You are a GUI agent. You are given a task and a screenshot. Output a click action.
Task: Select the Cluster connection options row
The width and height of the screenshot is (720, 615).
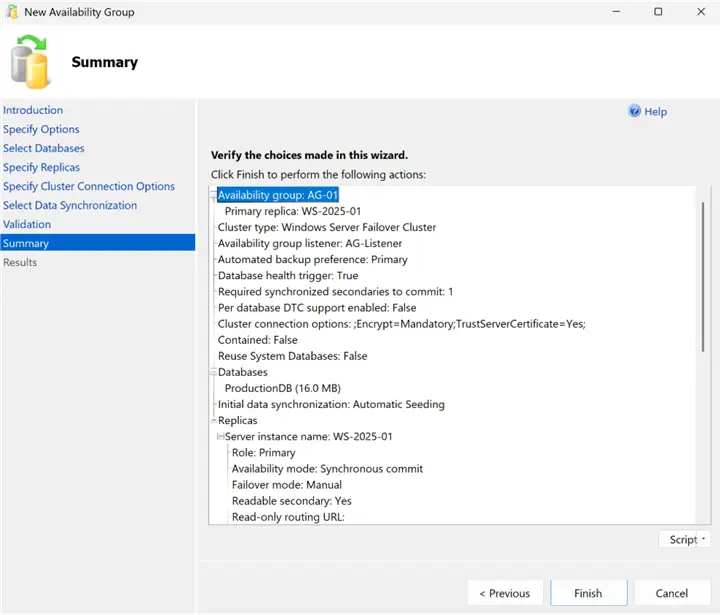pyautogui.click(x=402, y=324)
